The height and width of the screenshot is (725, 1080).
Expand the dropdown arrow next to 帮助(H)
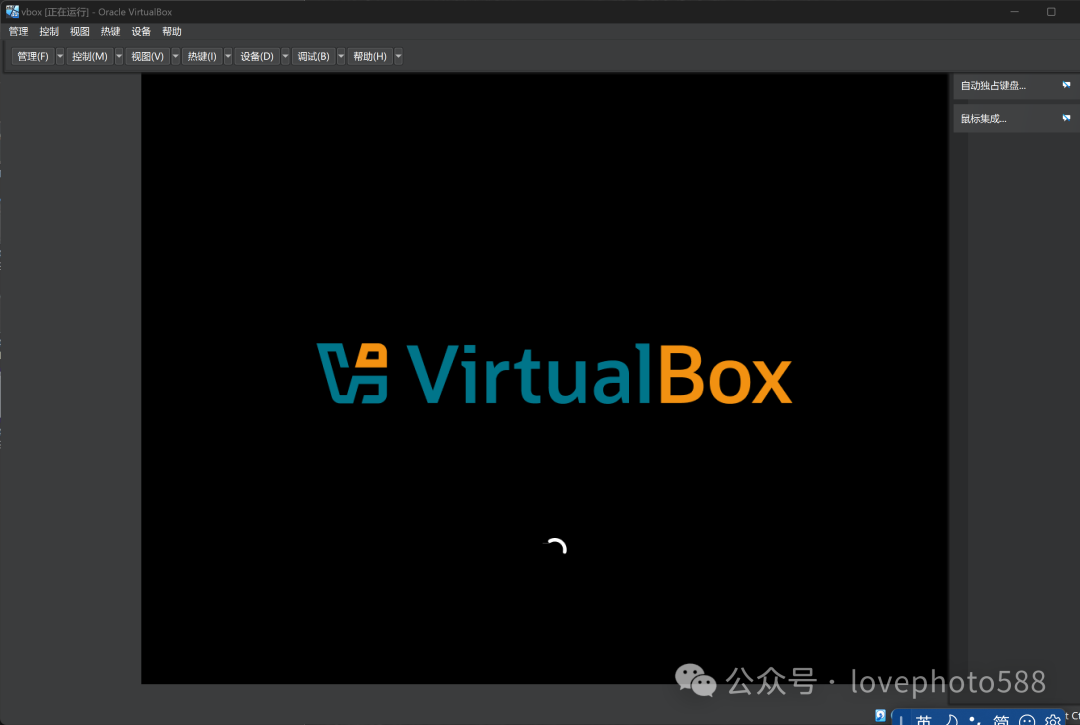[398, 56]
